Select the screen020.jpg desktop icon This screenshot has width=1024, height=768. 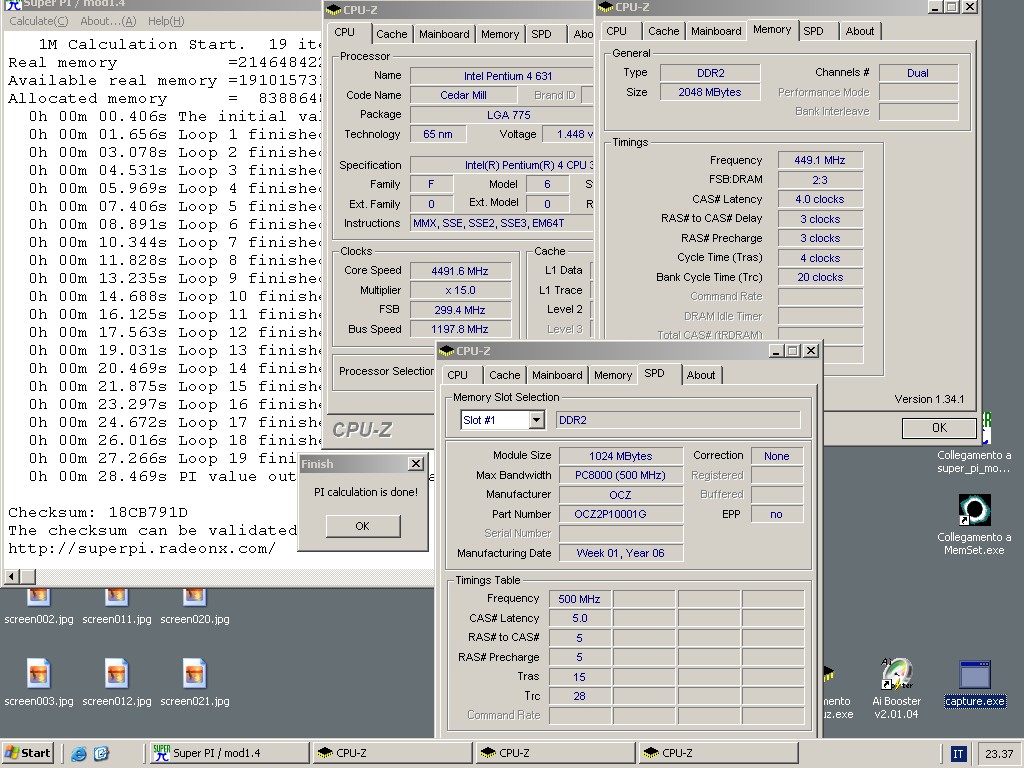tap(195, 606)
